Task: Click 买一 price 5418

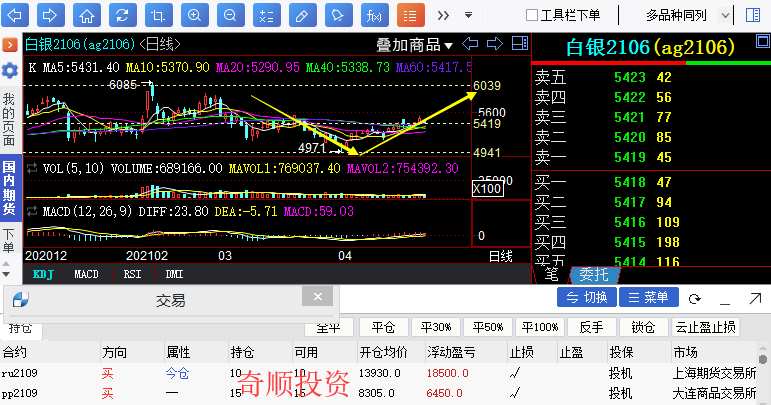Action: [x=630, y=182]
